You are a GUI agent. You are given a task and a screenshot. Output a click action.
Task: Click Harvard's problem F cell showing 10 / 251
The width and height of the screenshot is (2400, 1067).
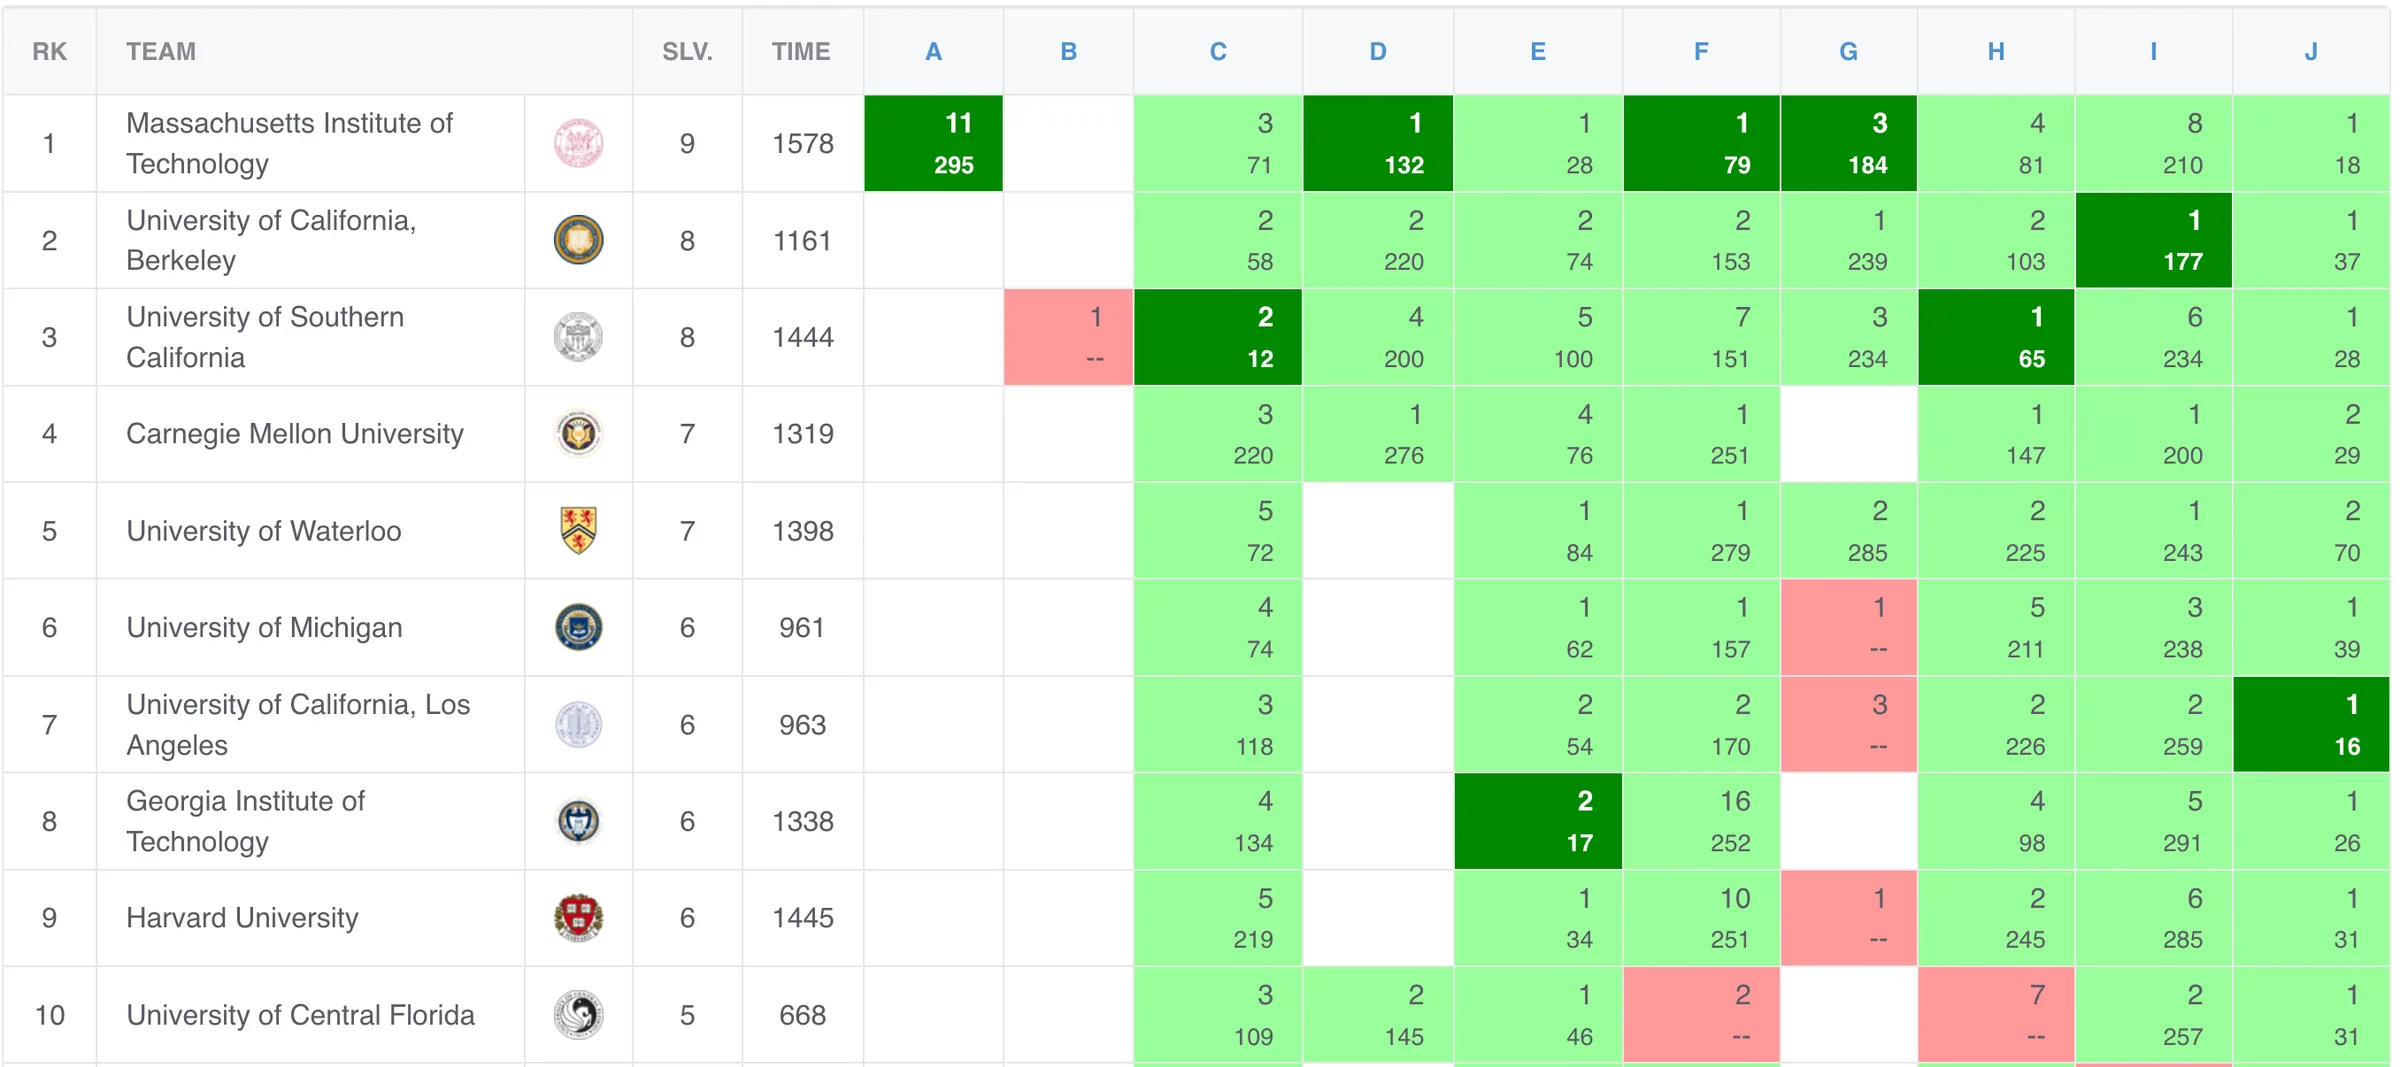click(x=1701, y=918)
